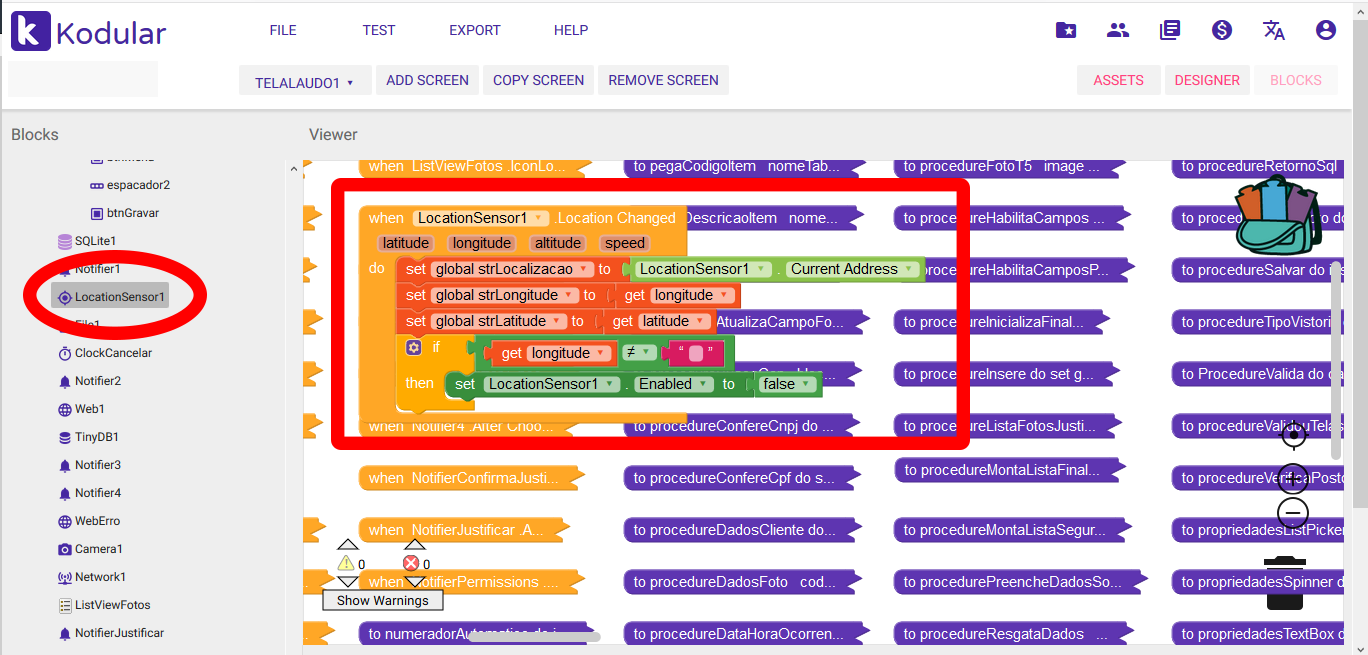The image size is (1368, 655).
Task: Click the blue mutator gear on if block
Action: click(414, 347)
